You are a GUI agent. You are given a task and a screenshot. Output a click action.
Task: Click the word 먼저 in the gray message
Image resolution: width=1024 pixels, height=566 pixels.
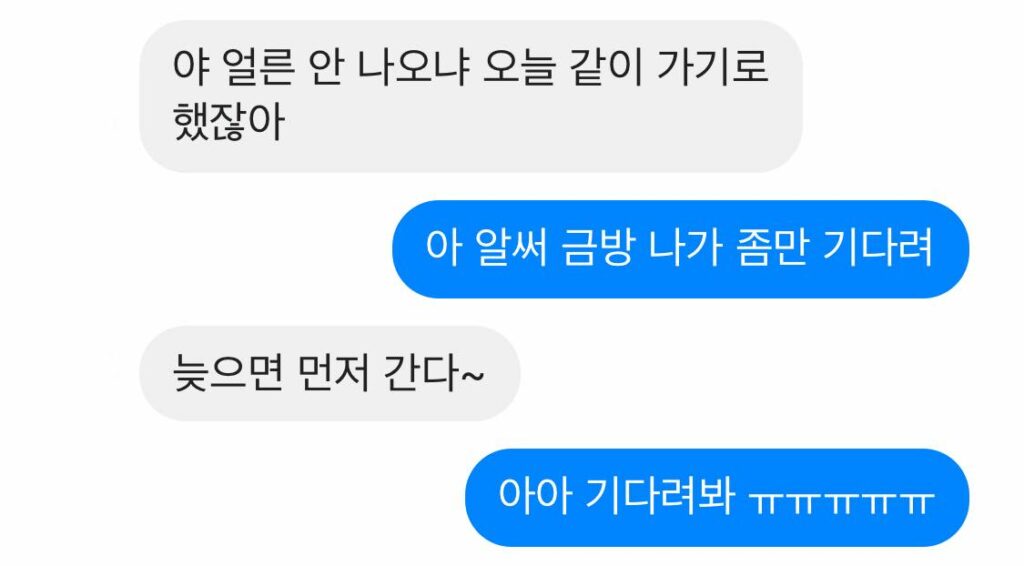[x=334, y=373]
